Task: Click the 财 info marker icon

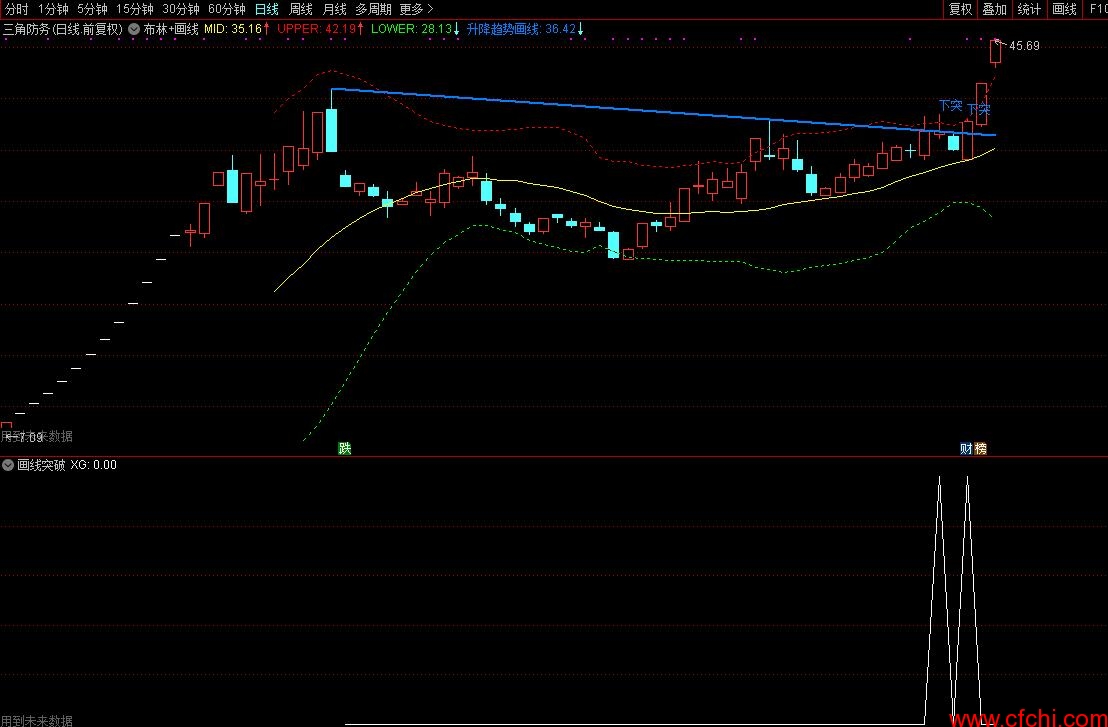Action: [x=966, y=448]
